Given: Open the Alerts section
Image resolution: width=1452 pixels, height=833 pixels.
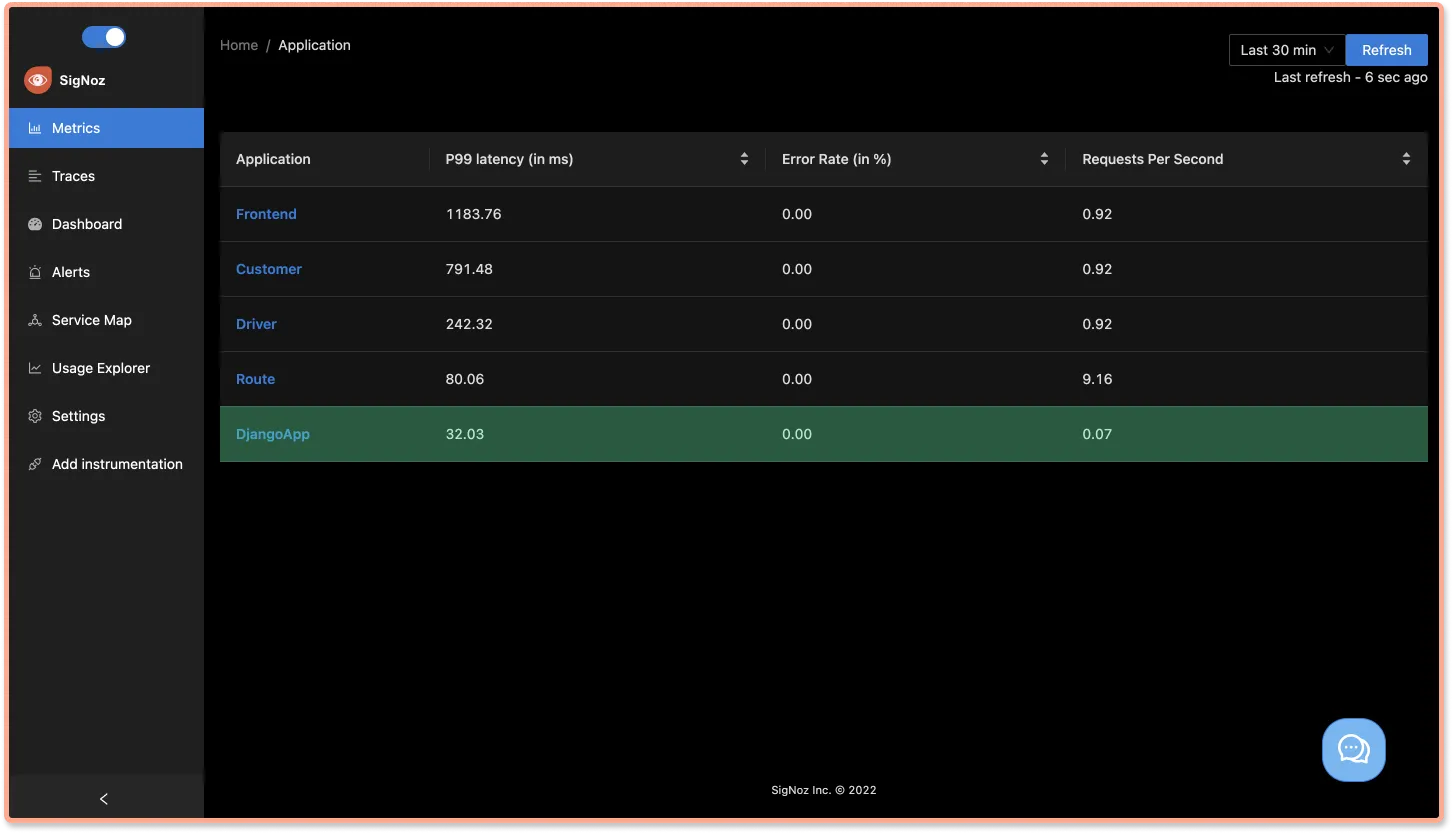Looking at the screenshot, I should coord(71,271).
